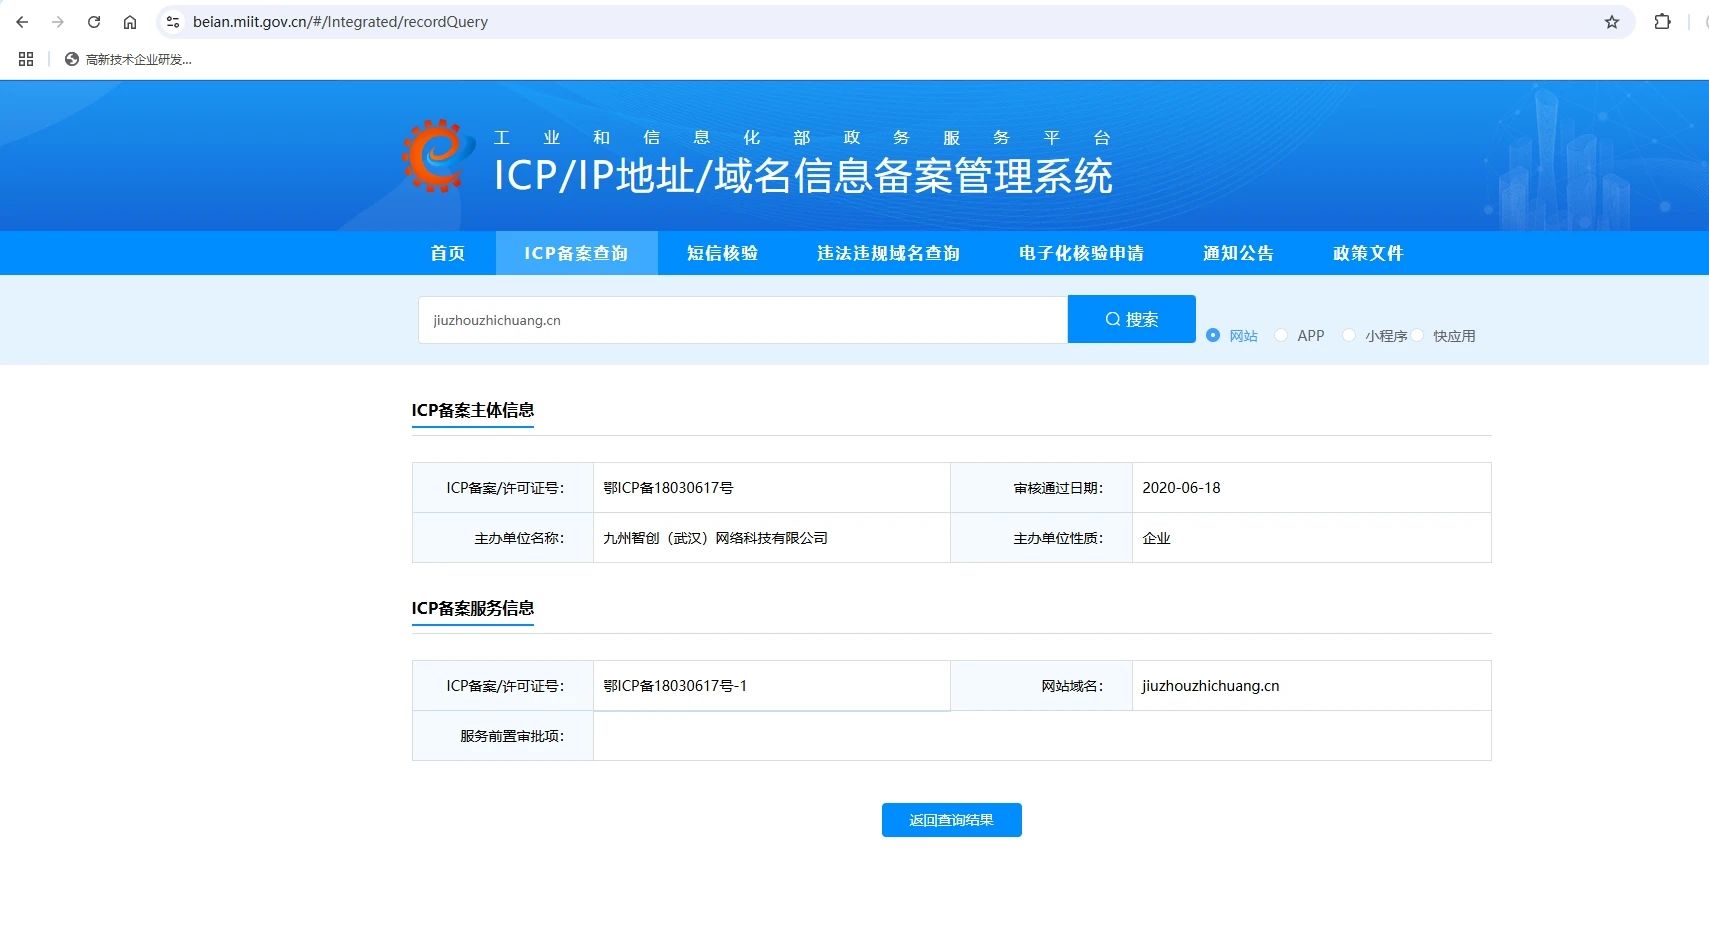1709x938 pixels.
Task: Click the 主办单位性质 label
Action: (x=1058, y=538)
